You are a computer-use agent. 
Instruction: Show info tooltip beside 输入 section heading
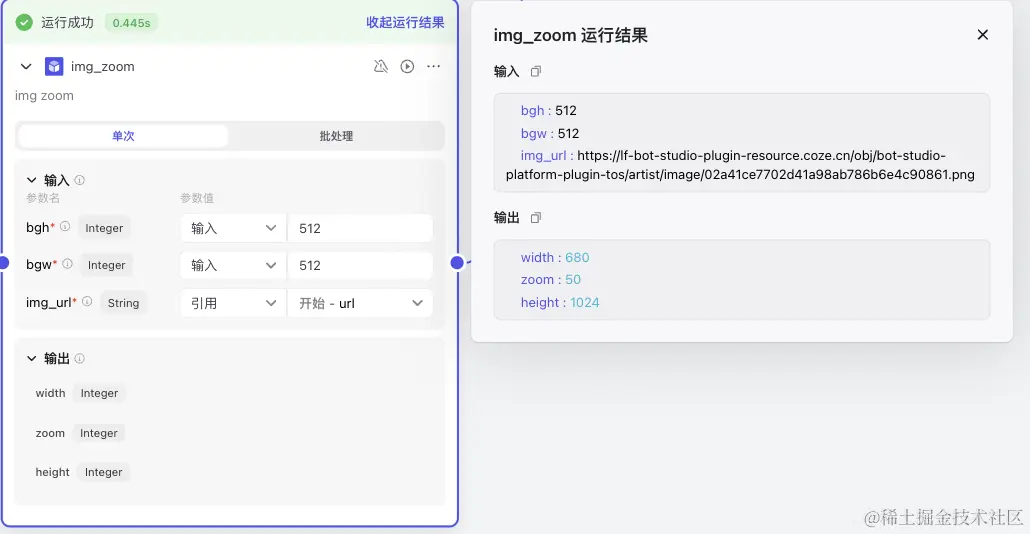[79, 180]
